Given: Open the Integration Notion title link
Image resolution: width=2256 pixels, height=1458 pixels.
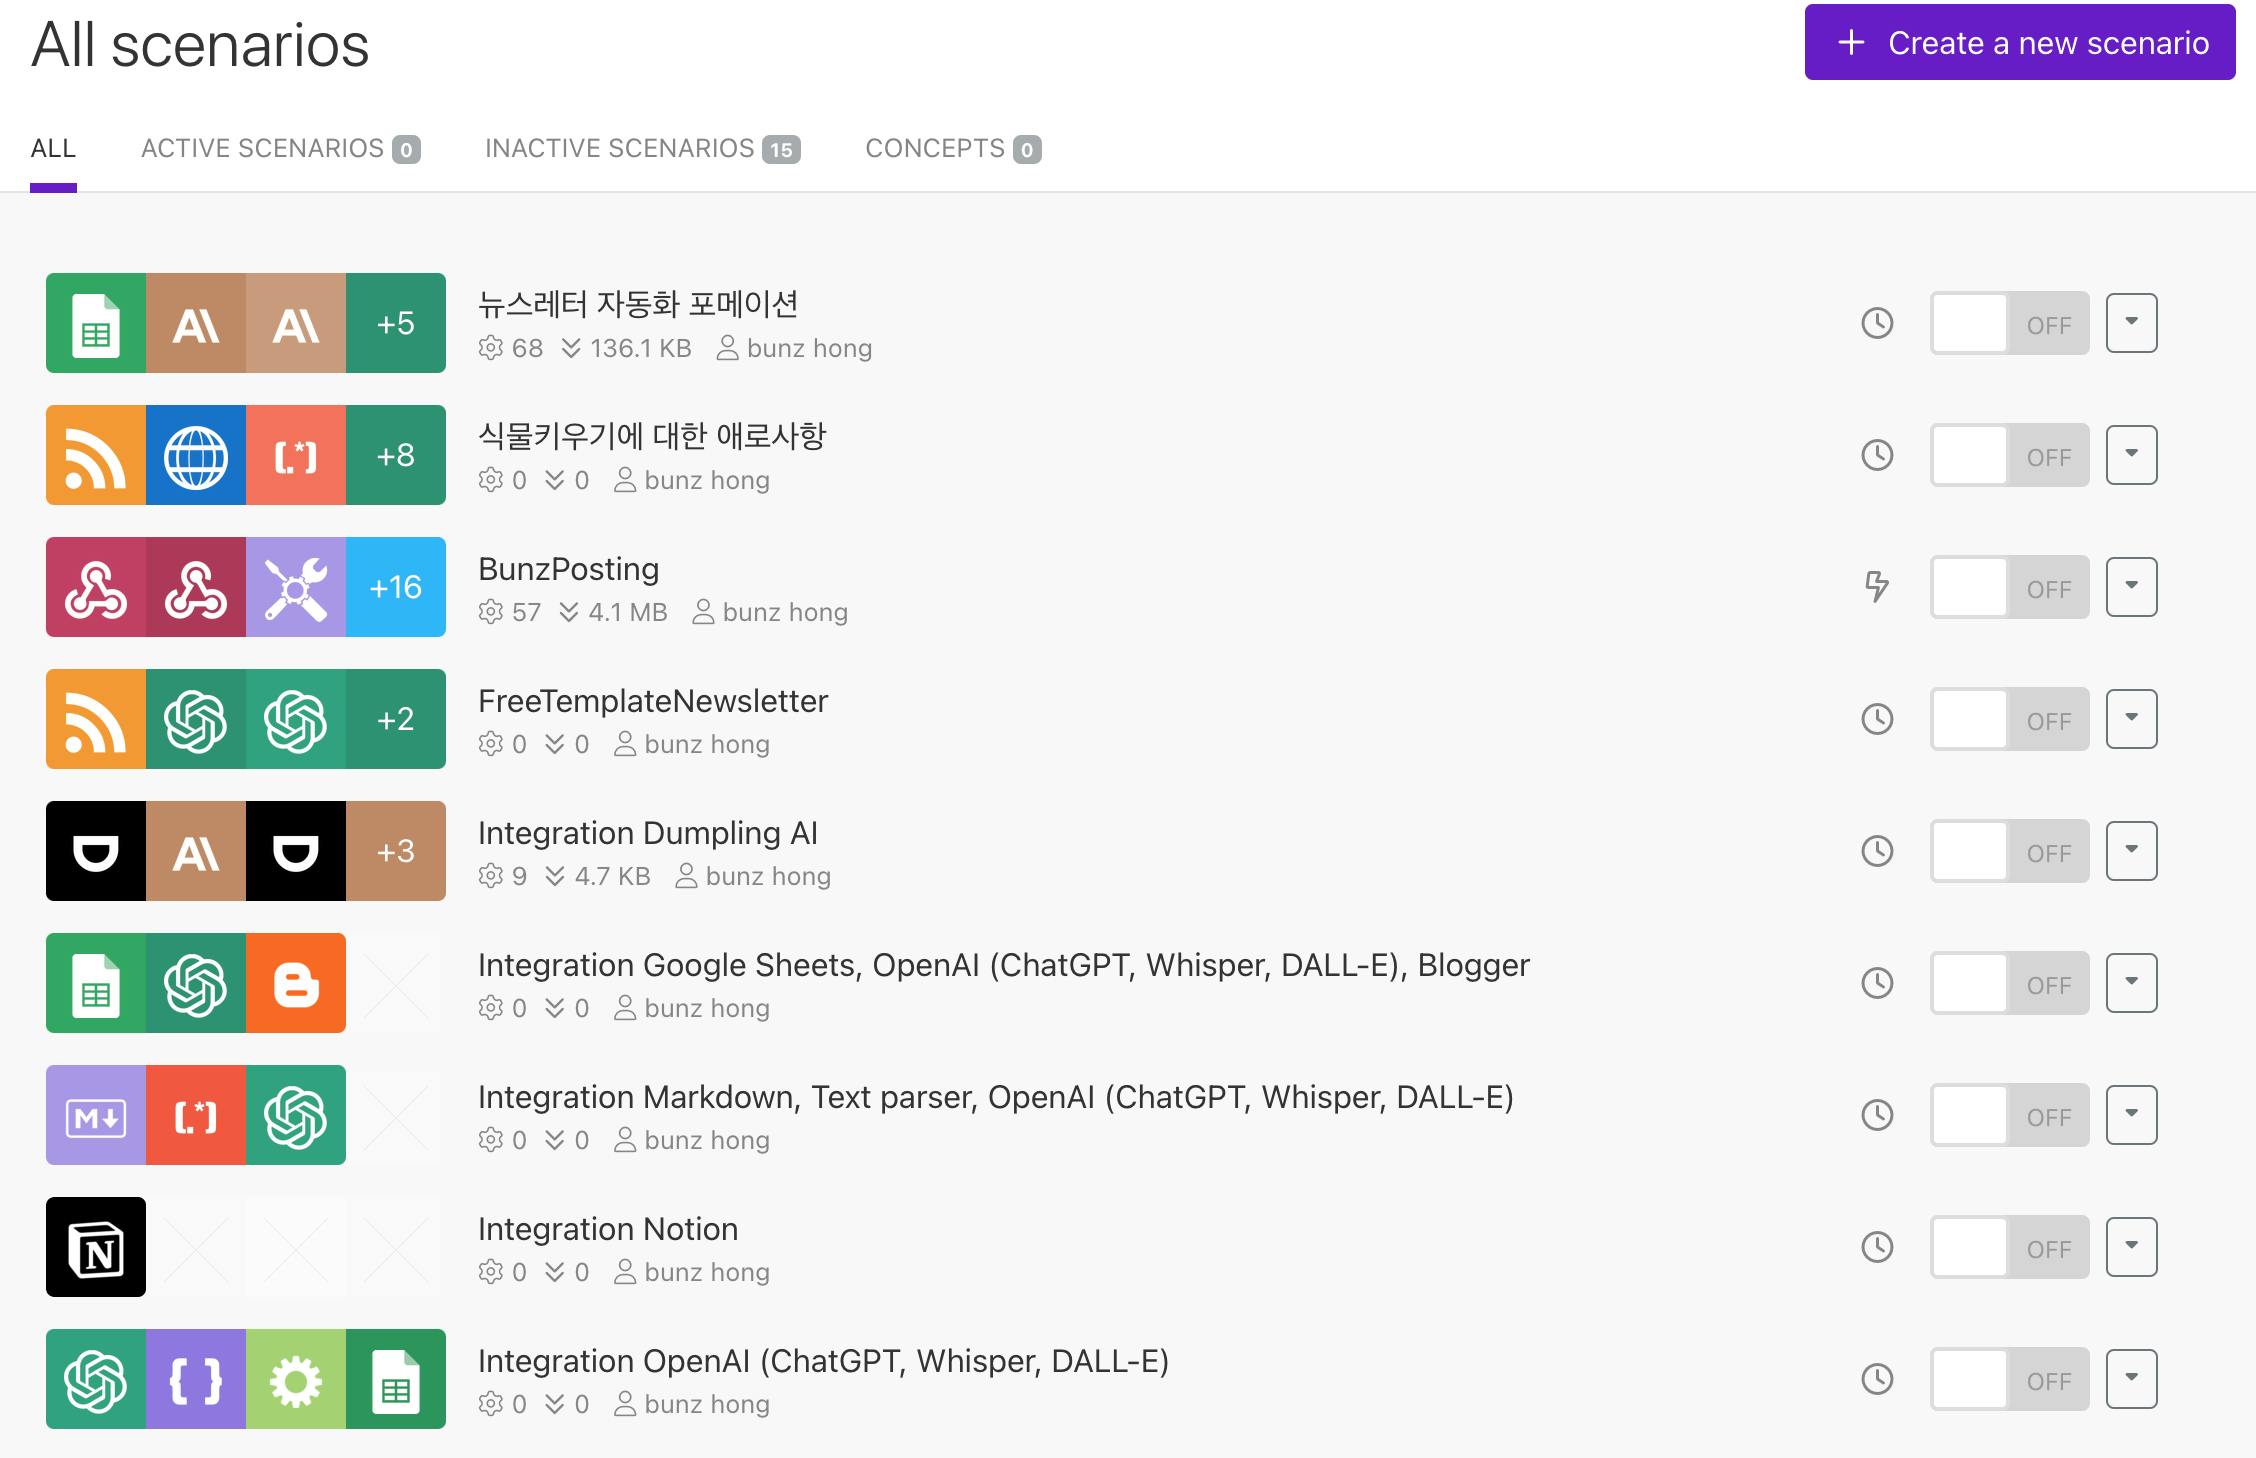Looking at the screenshot, I should click(x=608, y=1229).
